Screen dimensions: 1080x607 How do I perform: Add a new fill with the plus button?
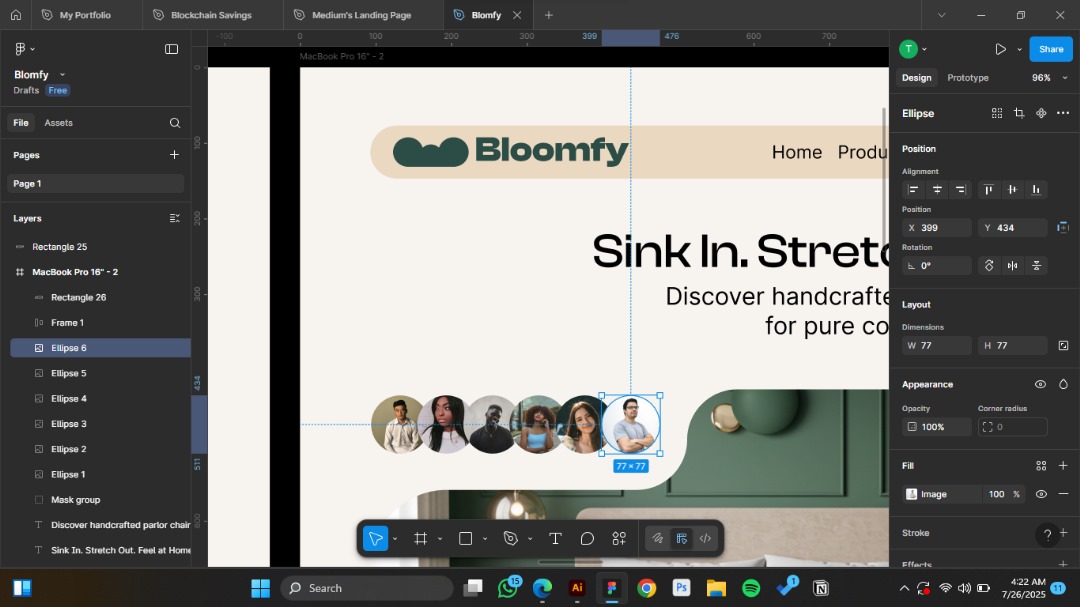pos(1063,466)
